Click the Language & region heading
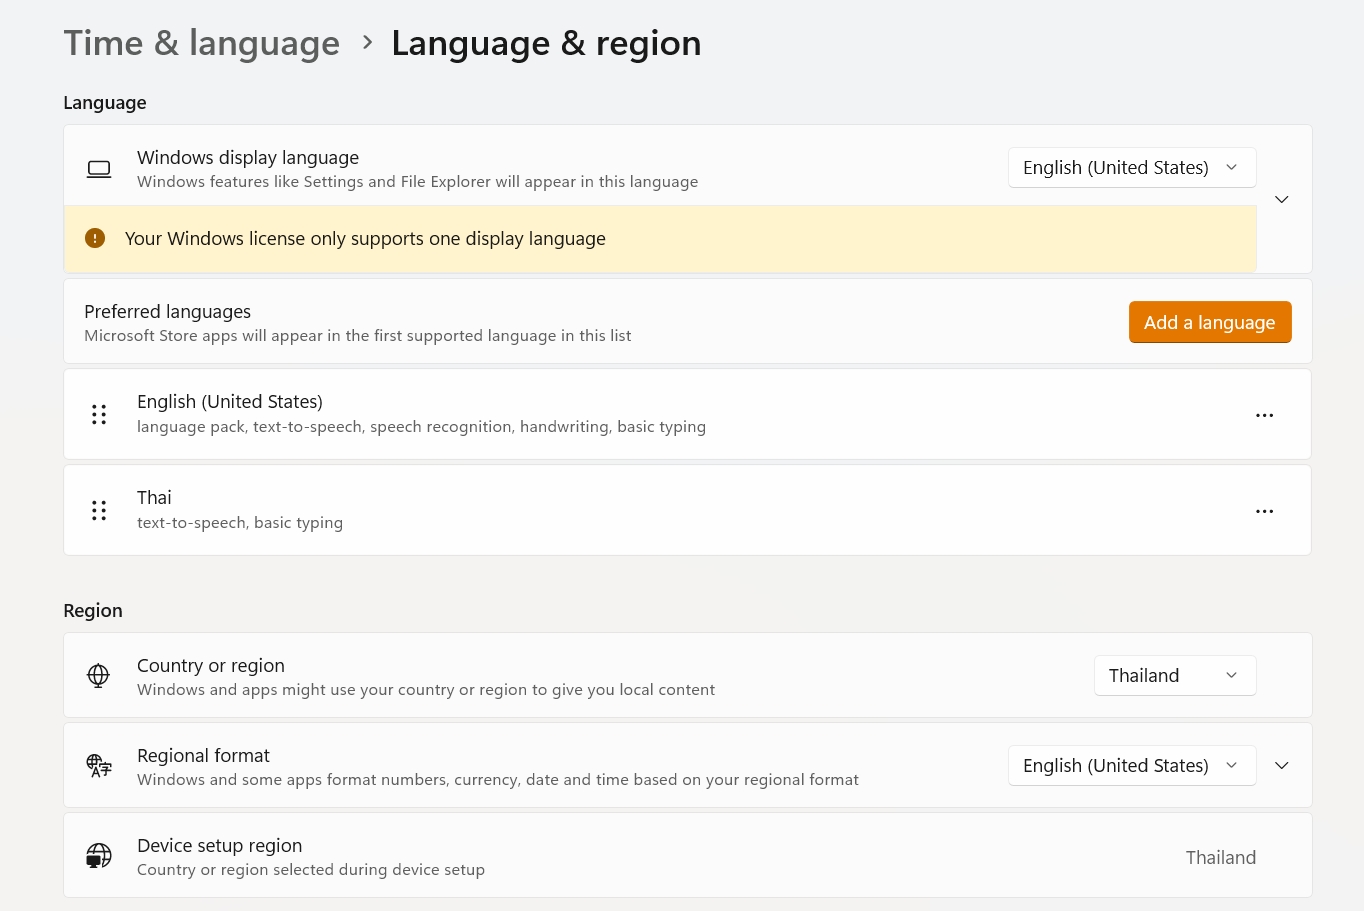The height and width of the screenshot is (911, 1364). (546, 43)
